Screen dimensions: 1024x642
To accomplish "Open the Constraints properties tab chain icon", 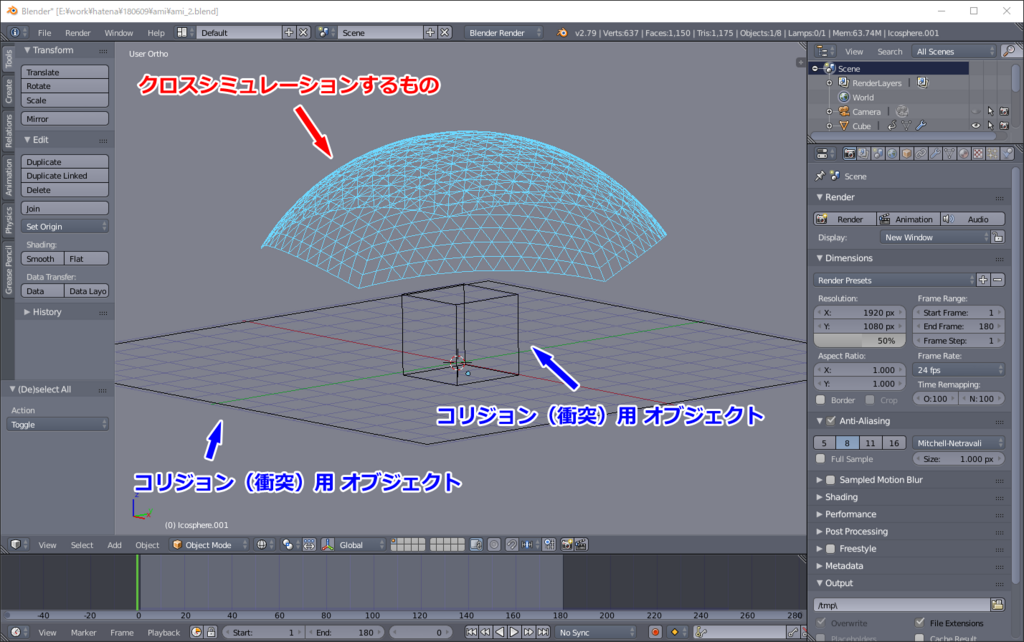I will point(921,153).
